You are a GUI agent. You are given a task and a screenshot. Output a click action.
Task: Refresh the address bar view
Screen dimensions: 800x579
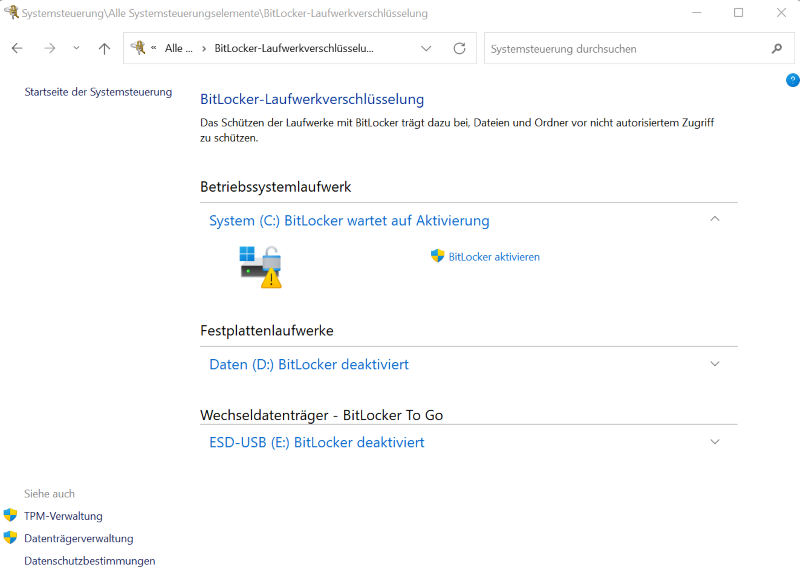pyautogui.click(x=459, y=48)
